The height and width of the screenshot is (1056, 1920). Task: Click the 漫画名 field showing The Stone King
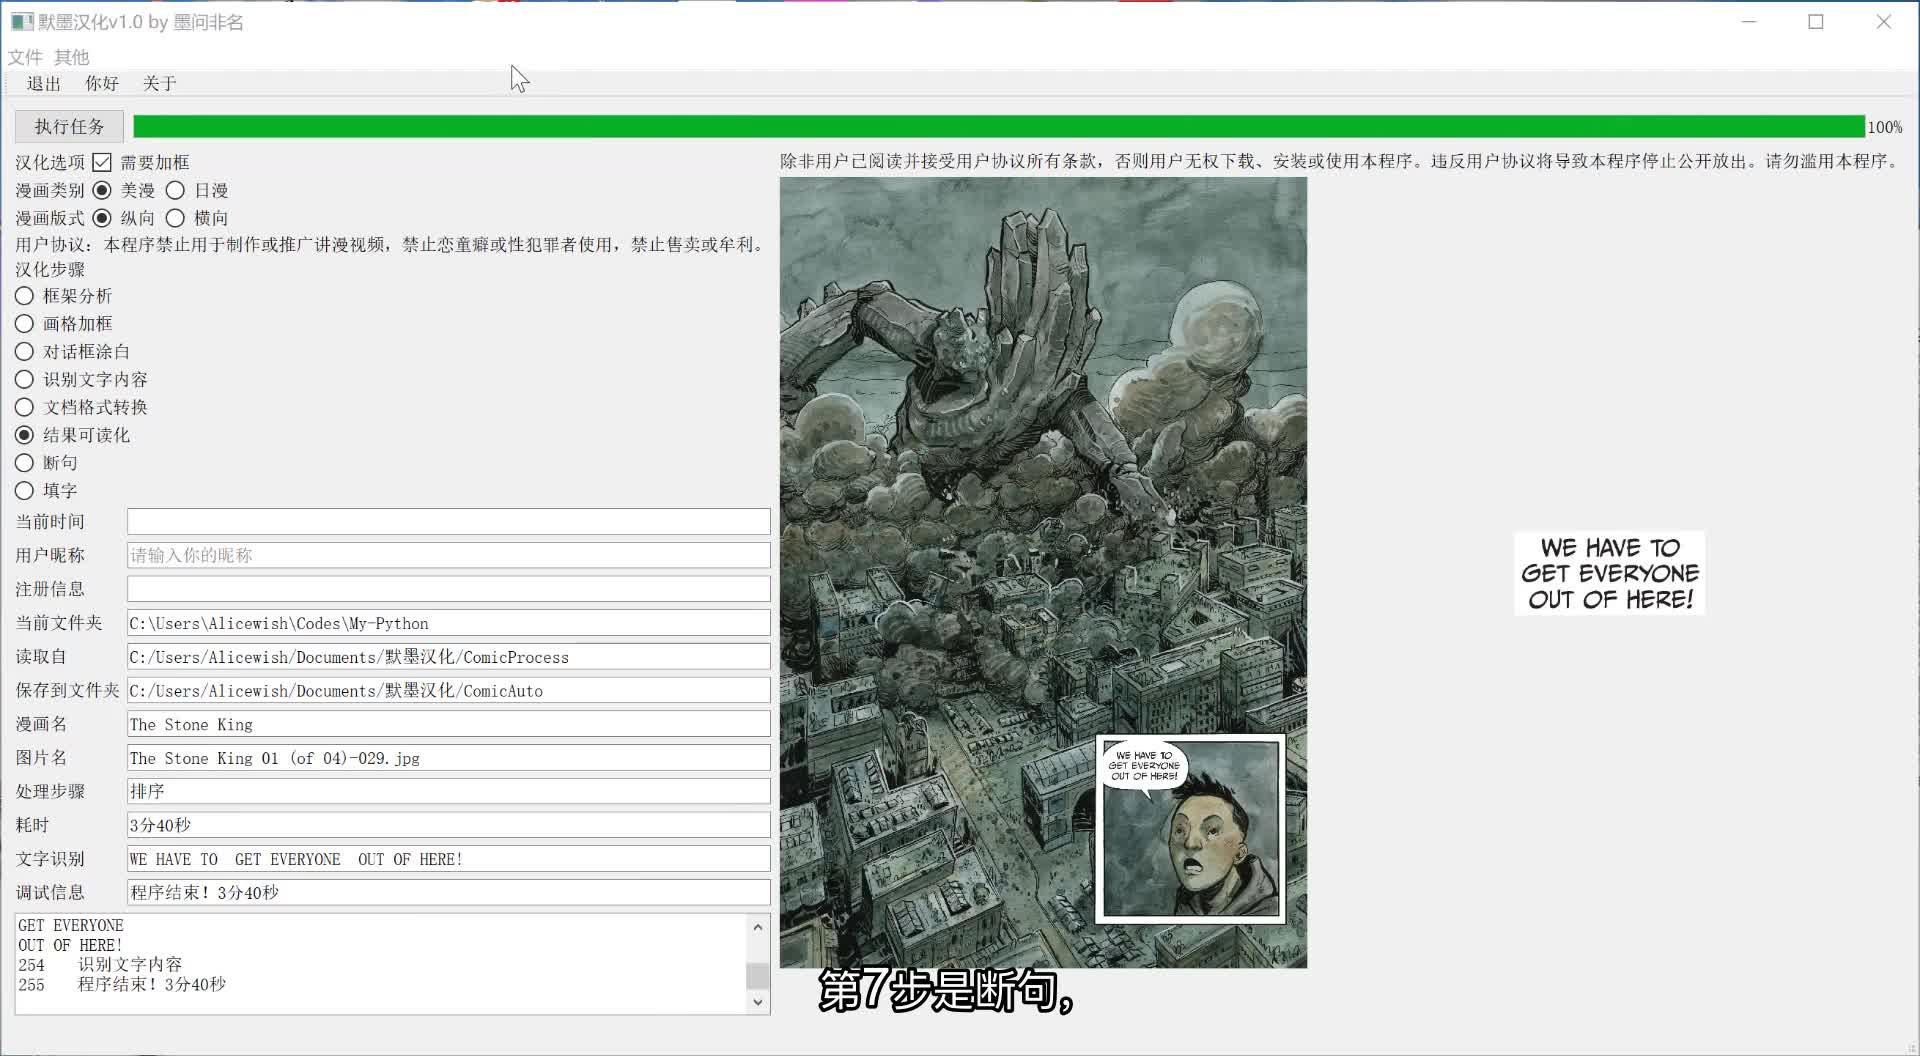447,723
